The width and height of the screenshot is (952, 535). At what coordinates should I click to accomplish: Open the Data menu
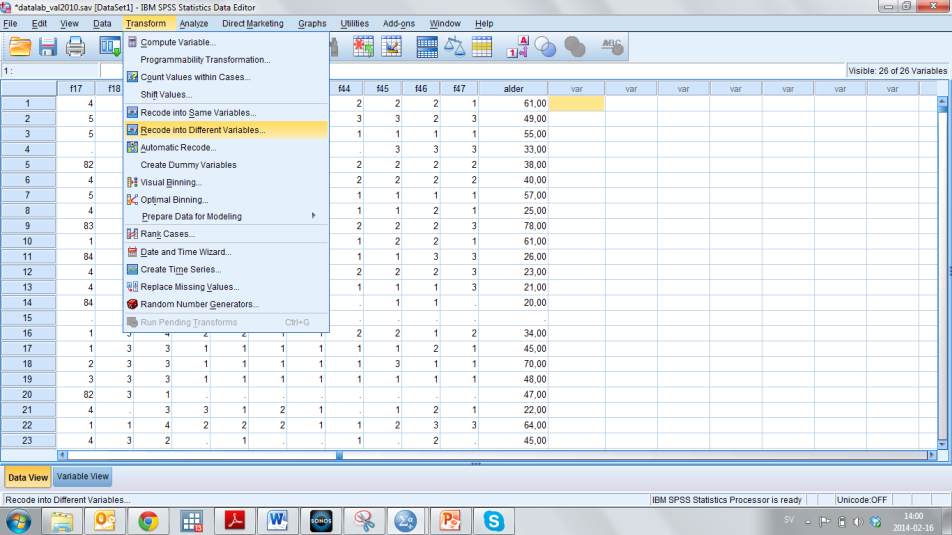102,24
